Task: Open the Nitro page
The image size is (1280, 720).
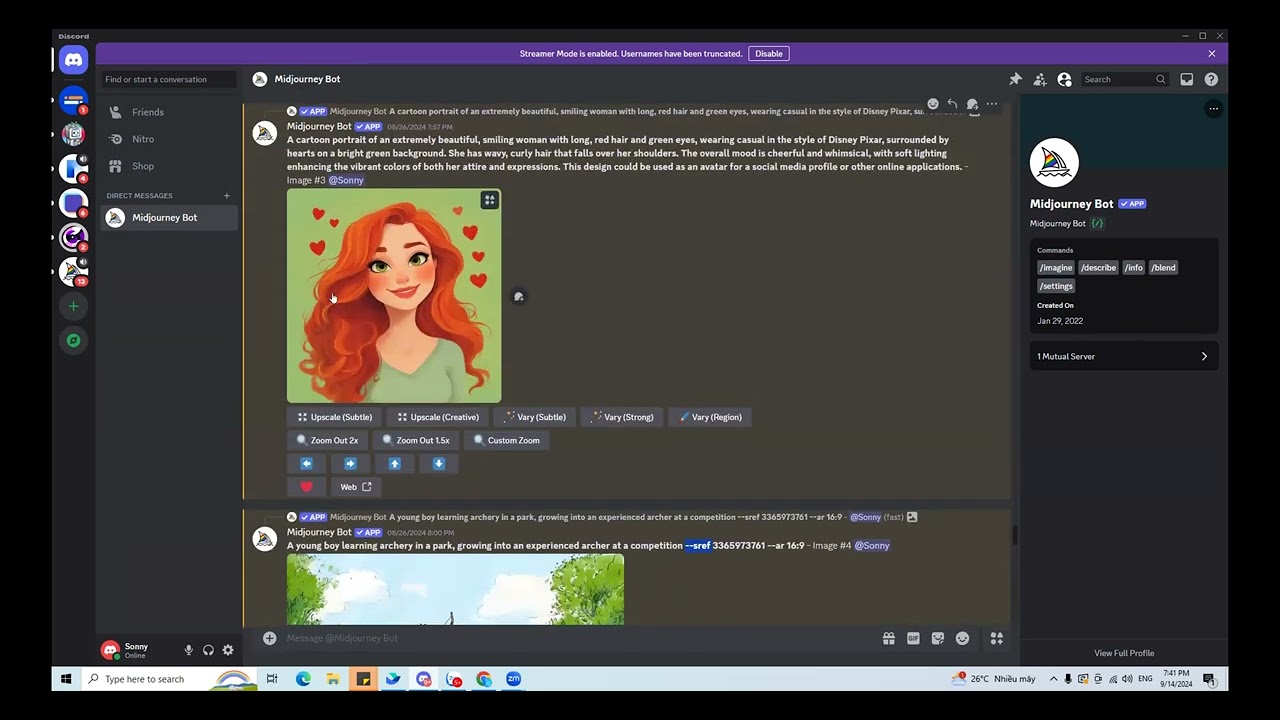Action: pos(168,139)
